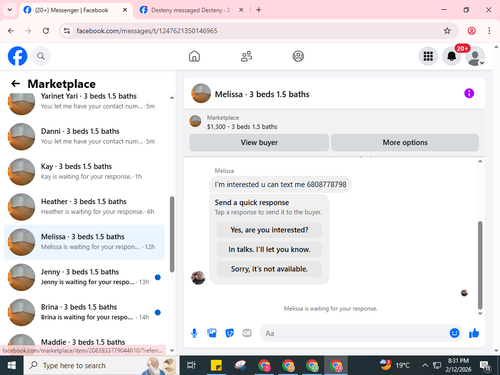This screenshot has width=500, height=375.
Task: Bookmark this page with star icon
Action: [x=447, y=31]
